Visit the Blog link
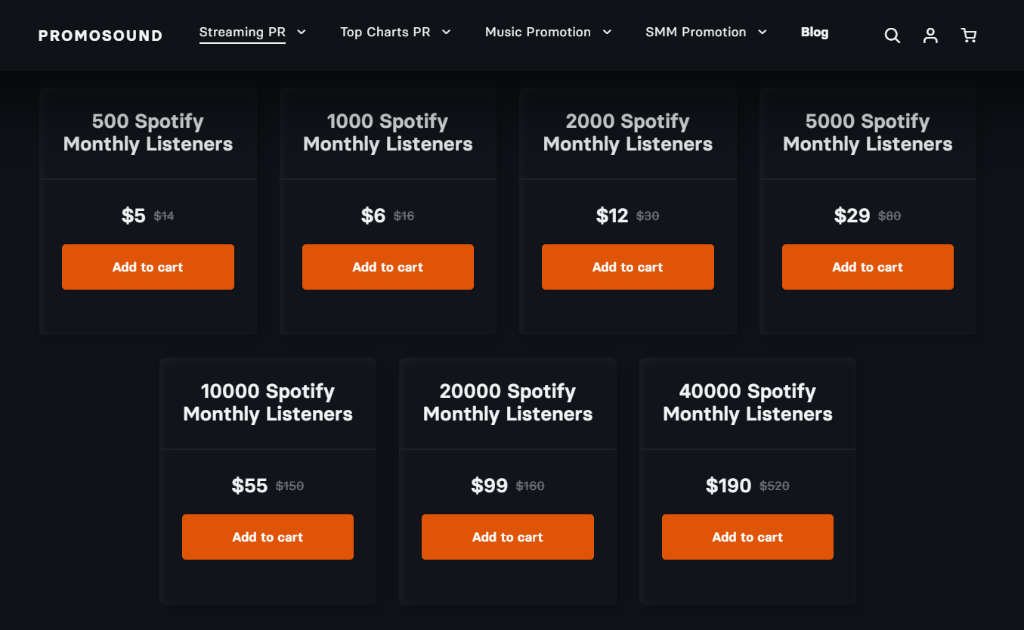The image size is (1024, 630). click(x=814, y=32)
